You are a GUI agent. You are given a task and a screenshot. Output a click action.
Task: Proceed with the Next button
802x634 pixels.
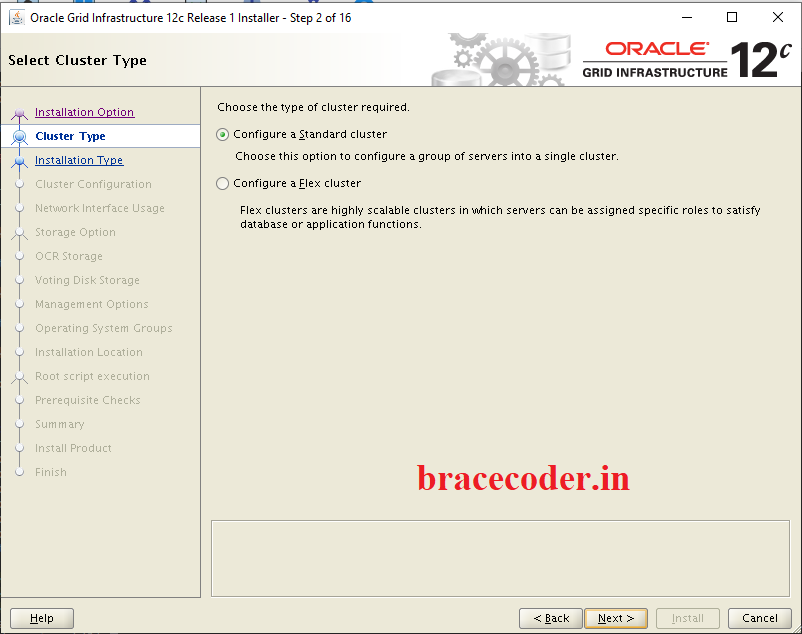[616, 618]
